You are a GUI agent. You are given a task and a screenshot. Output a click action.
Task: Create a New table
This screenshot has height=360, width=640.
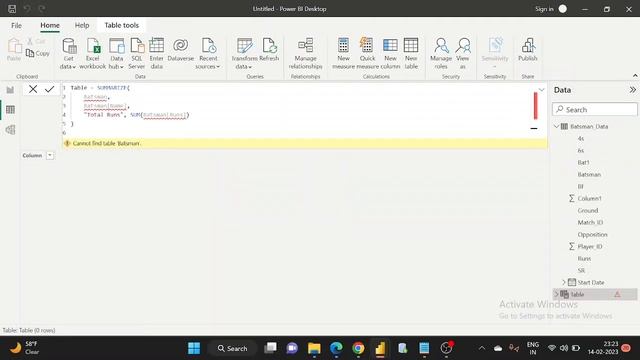(411, 53)
